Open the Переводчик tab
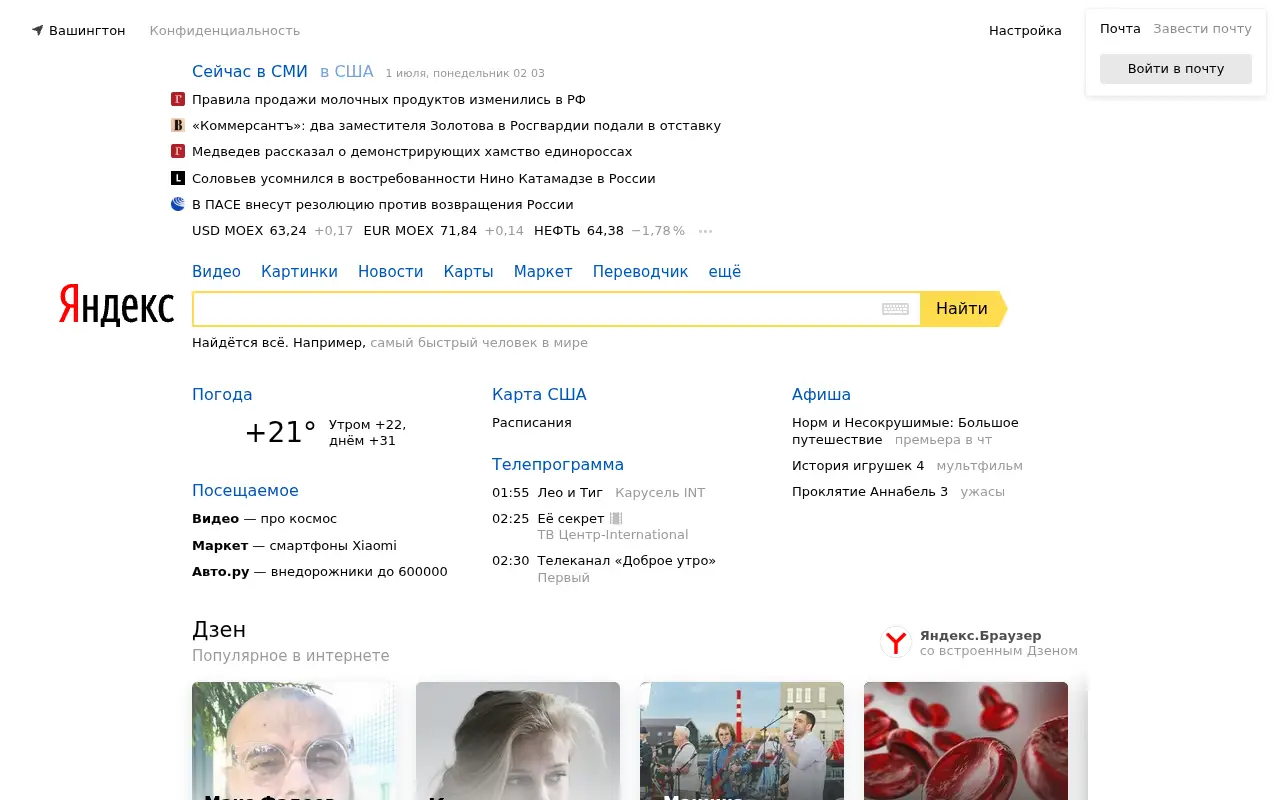1280x800 pixels. point(640,271)
